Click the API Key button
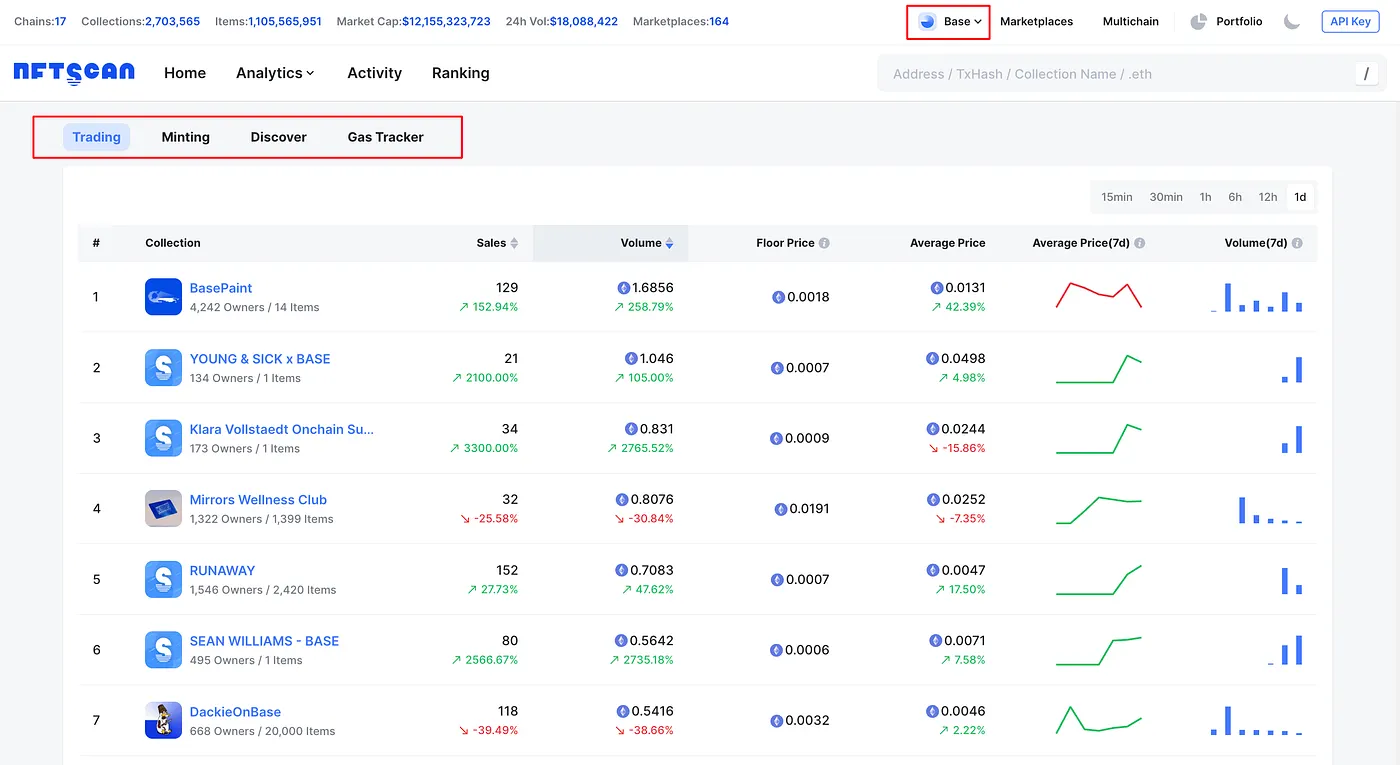Viewport: 1400px width, 765px height. tap(1351, 21)
